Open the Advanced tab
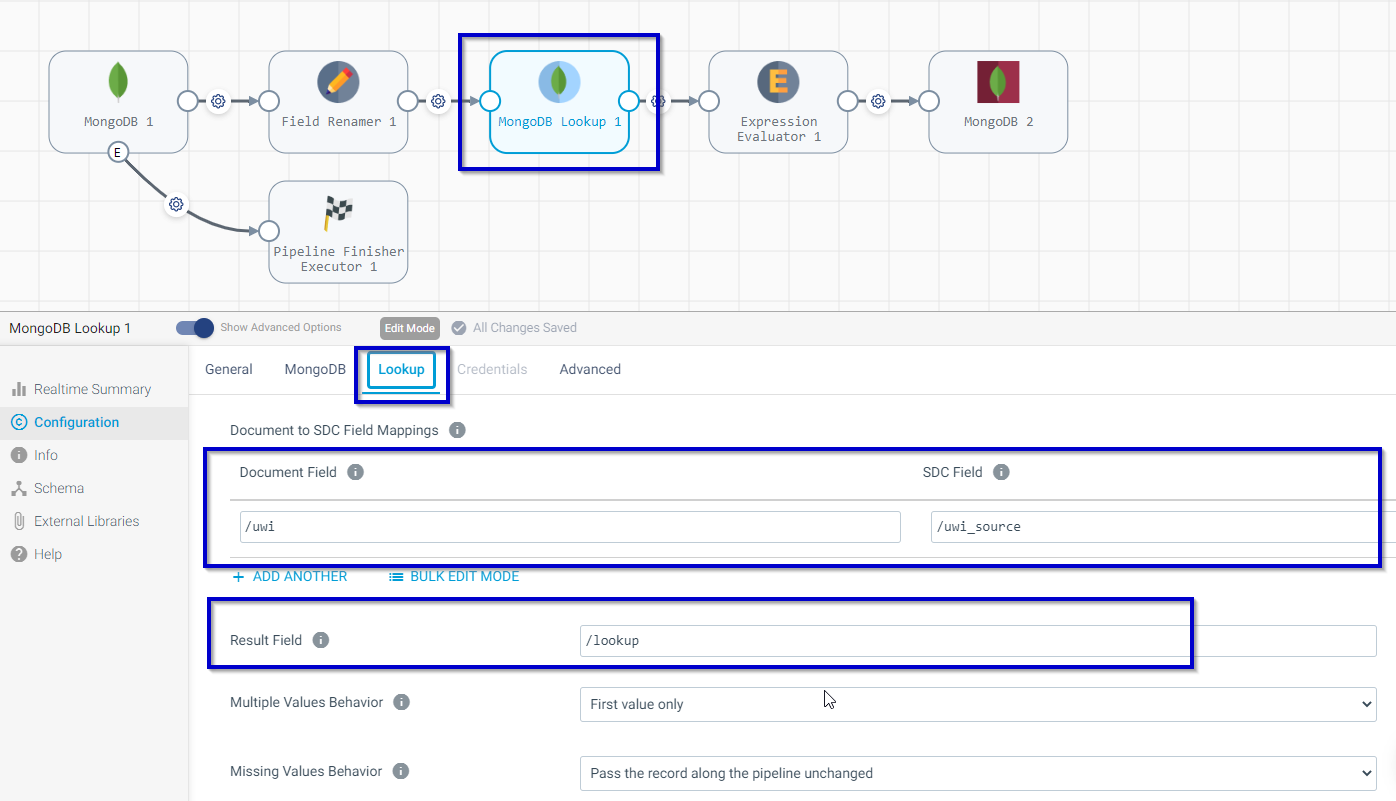Viewport: 1396px width, 801px height. pos(590,369)
